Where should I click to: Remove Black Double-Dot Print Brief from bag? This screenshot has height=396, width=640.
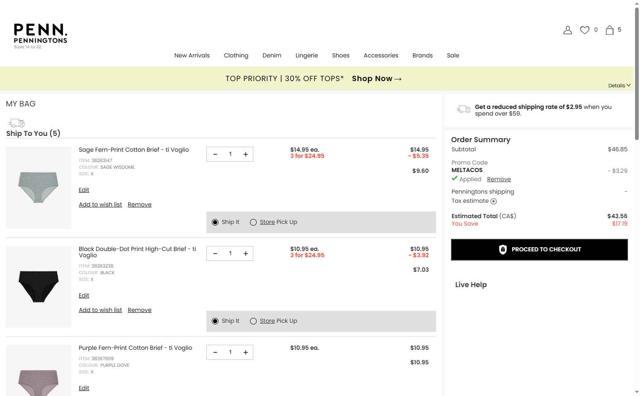(x=140, y=310)
